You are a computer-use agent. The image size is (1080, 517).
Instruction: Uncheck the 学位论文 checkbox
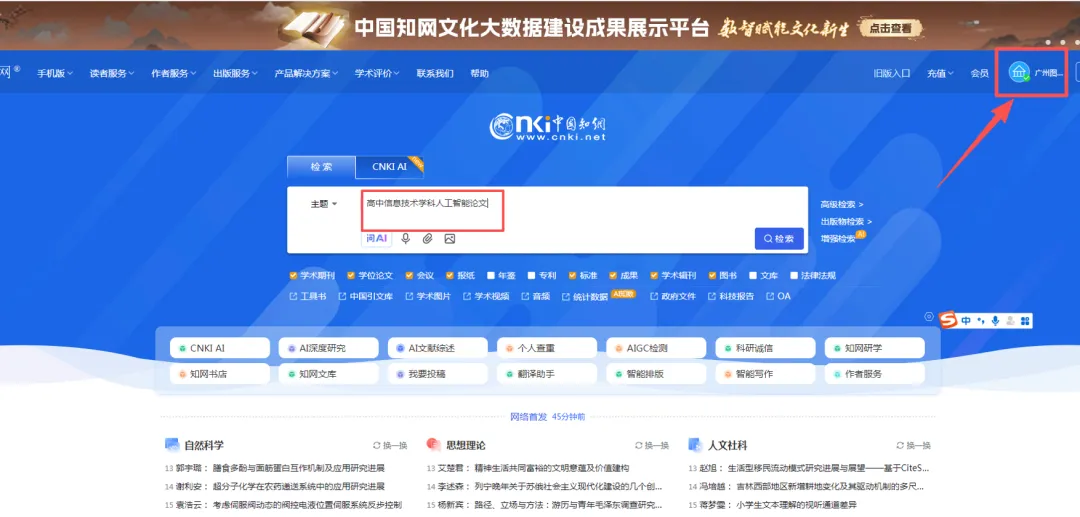pos(351,275)
